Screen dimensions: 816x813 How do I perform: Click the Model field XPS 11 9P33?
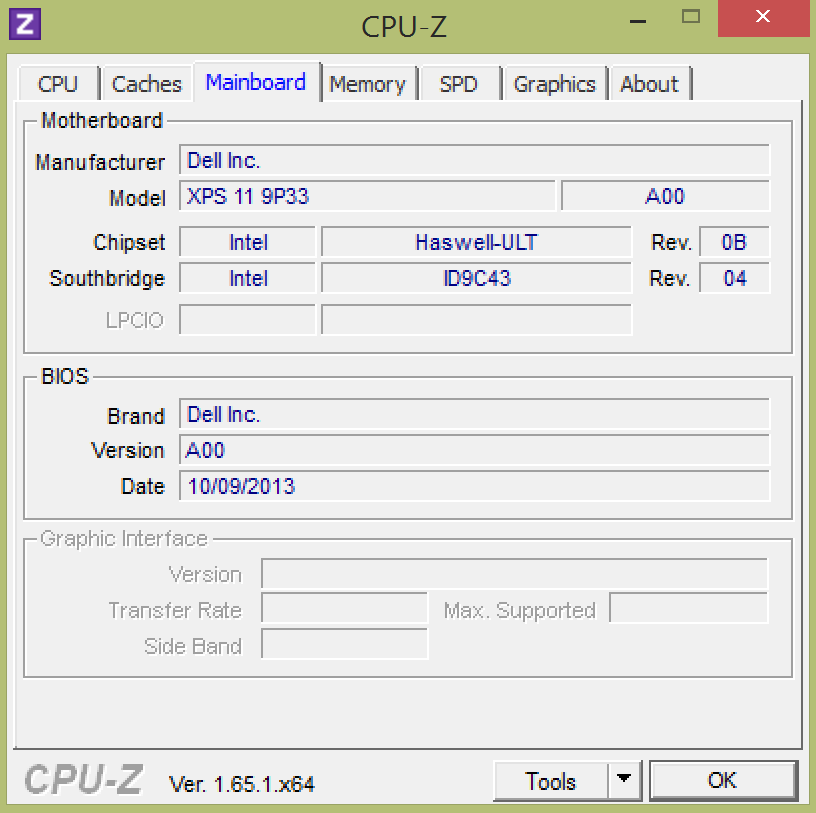pos(367,196)
